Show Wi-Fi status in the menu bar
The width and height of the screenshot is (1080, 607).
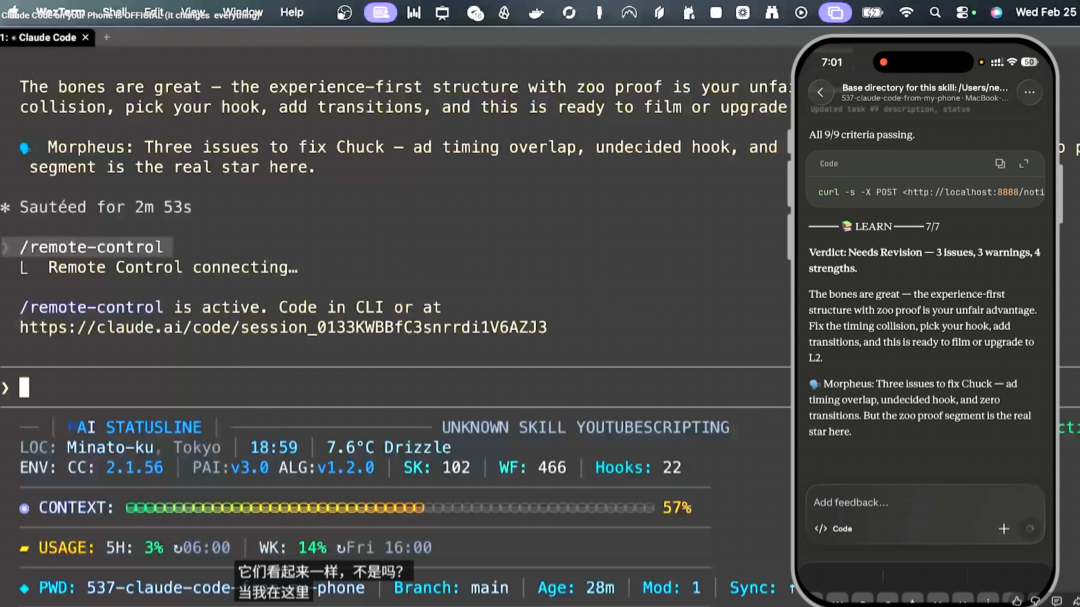[x=906, y=12]
